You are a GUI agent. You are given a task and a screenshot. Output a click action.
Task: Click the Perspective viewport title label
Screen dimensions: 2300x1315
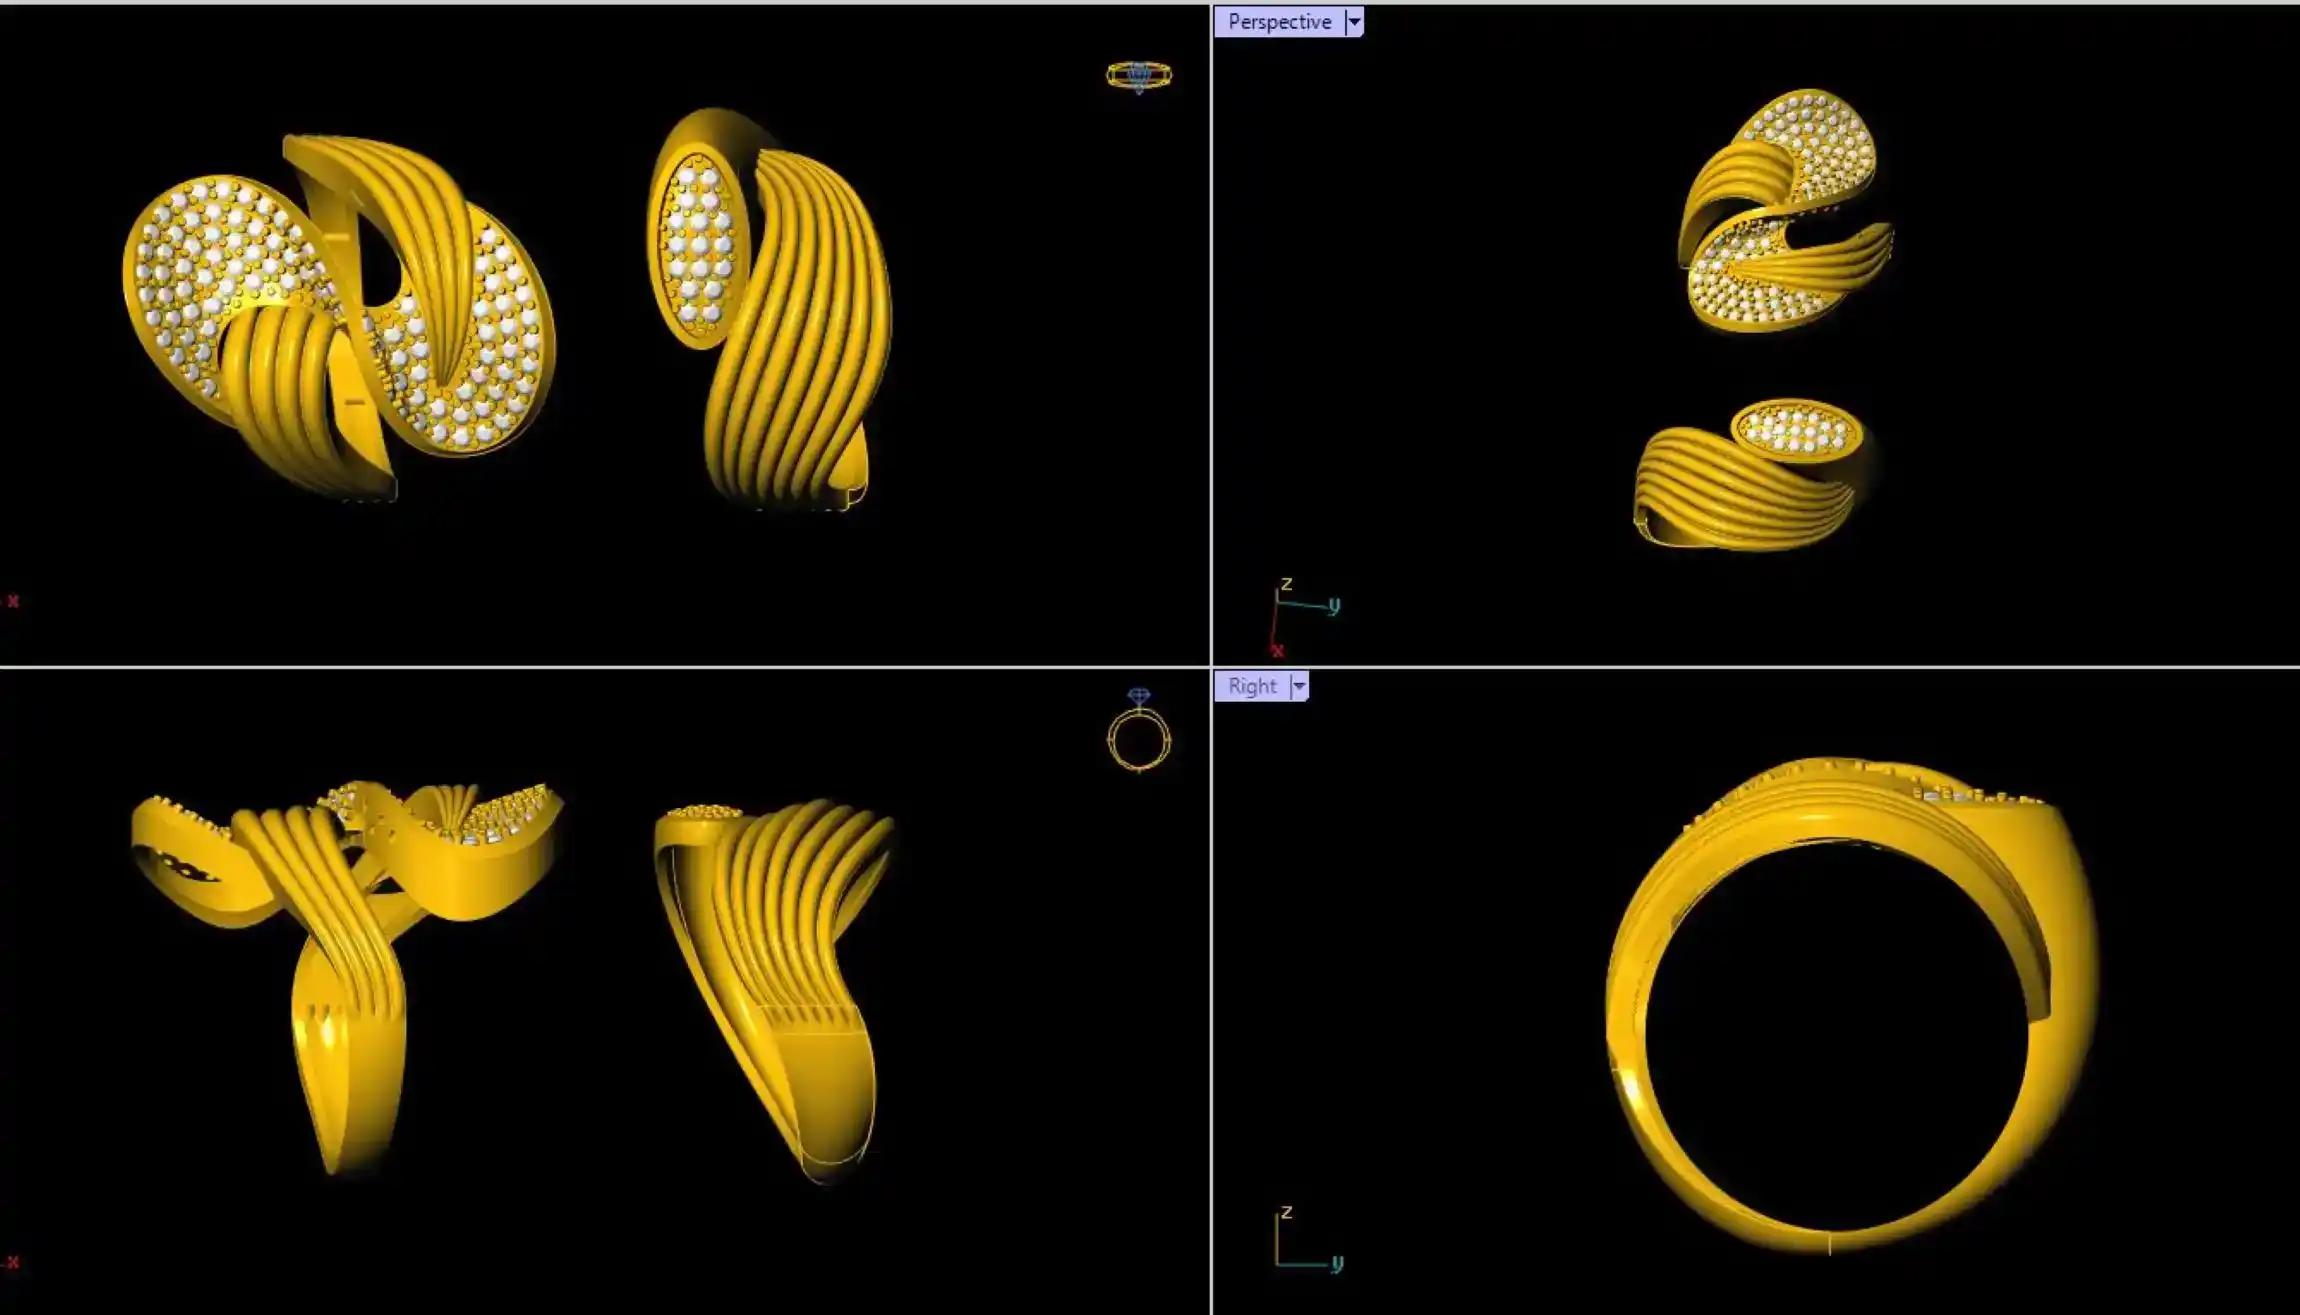coord(1279,22)
